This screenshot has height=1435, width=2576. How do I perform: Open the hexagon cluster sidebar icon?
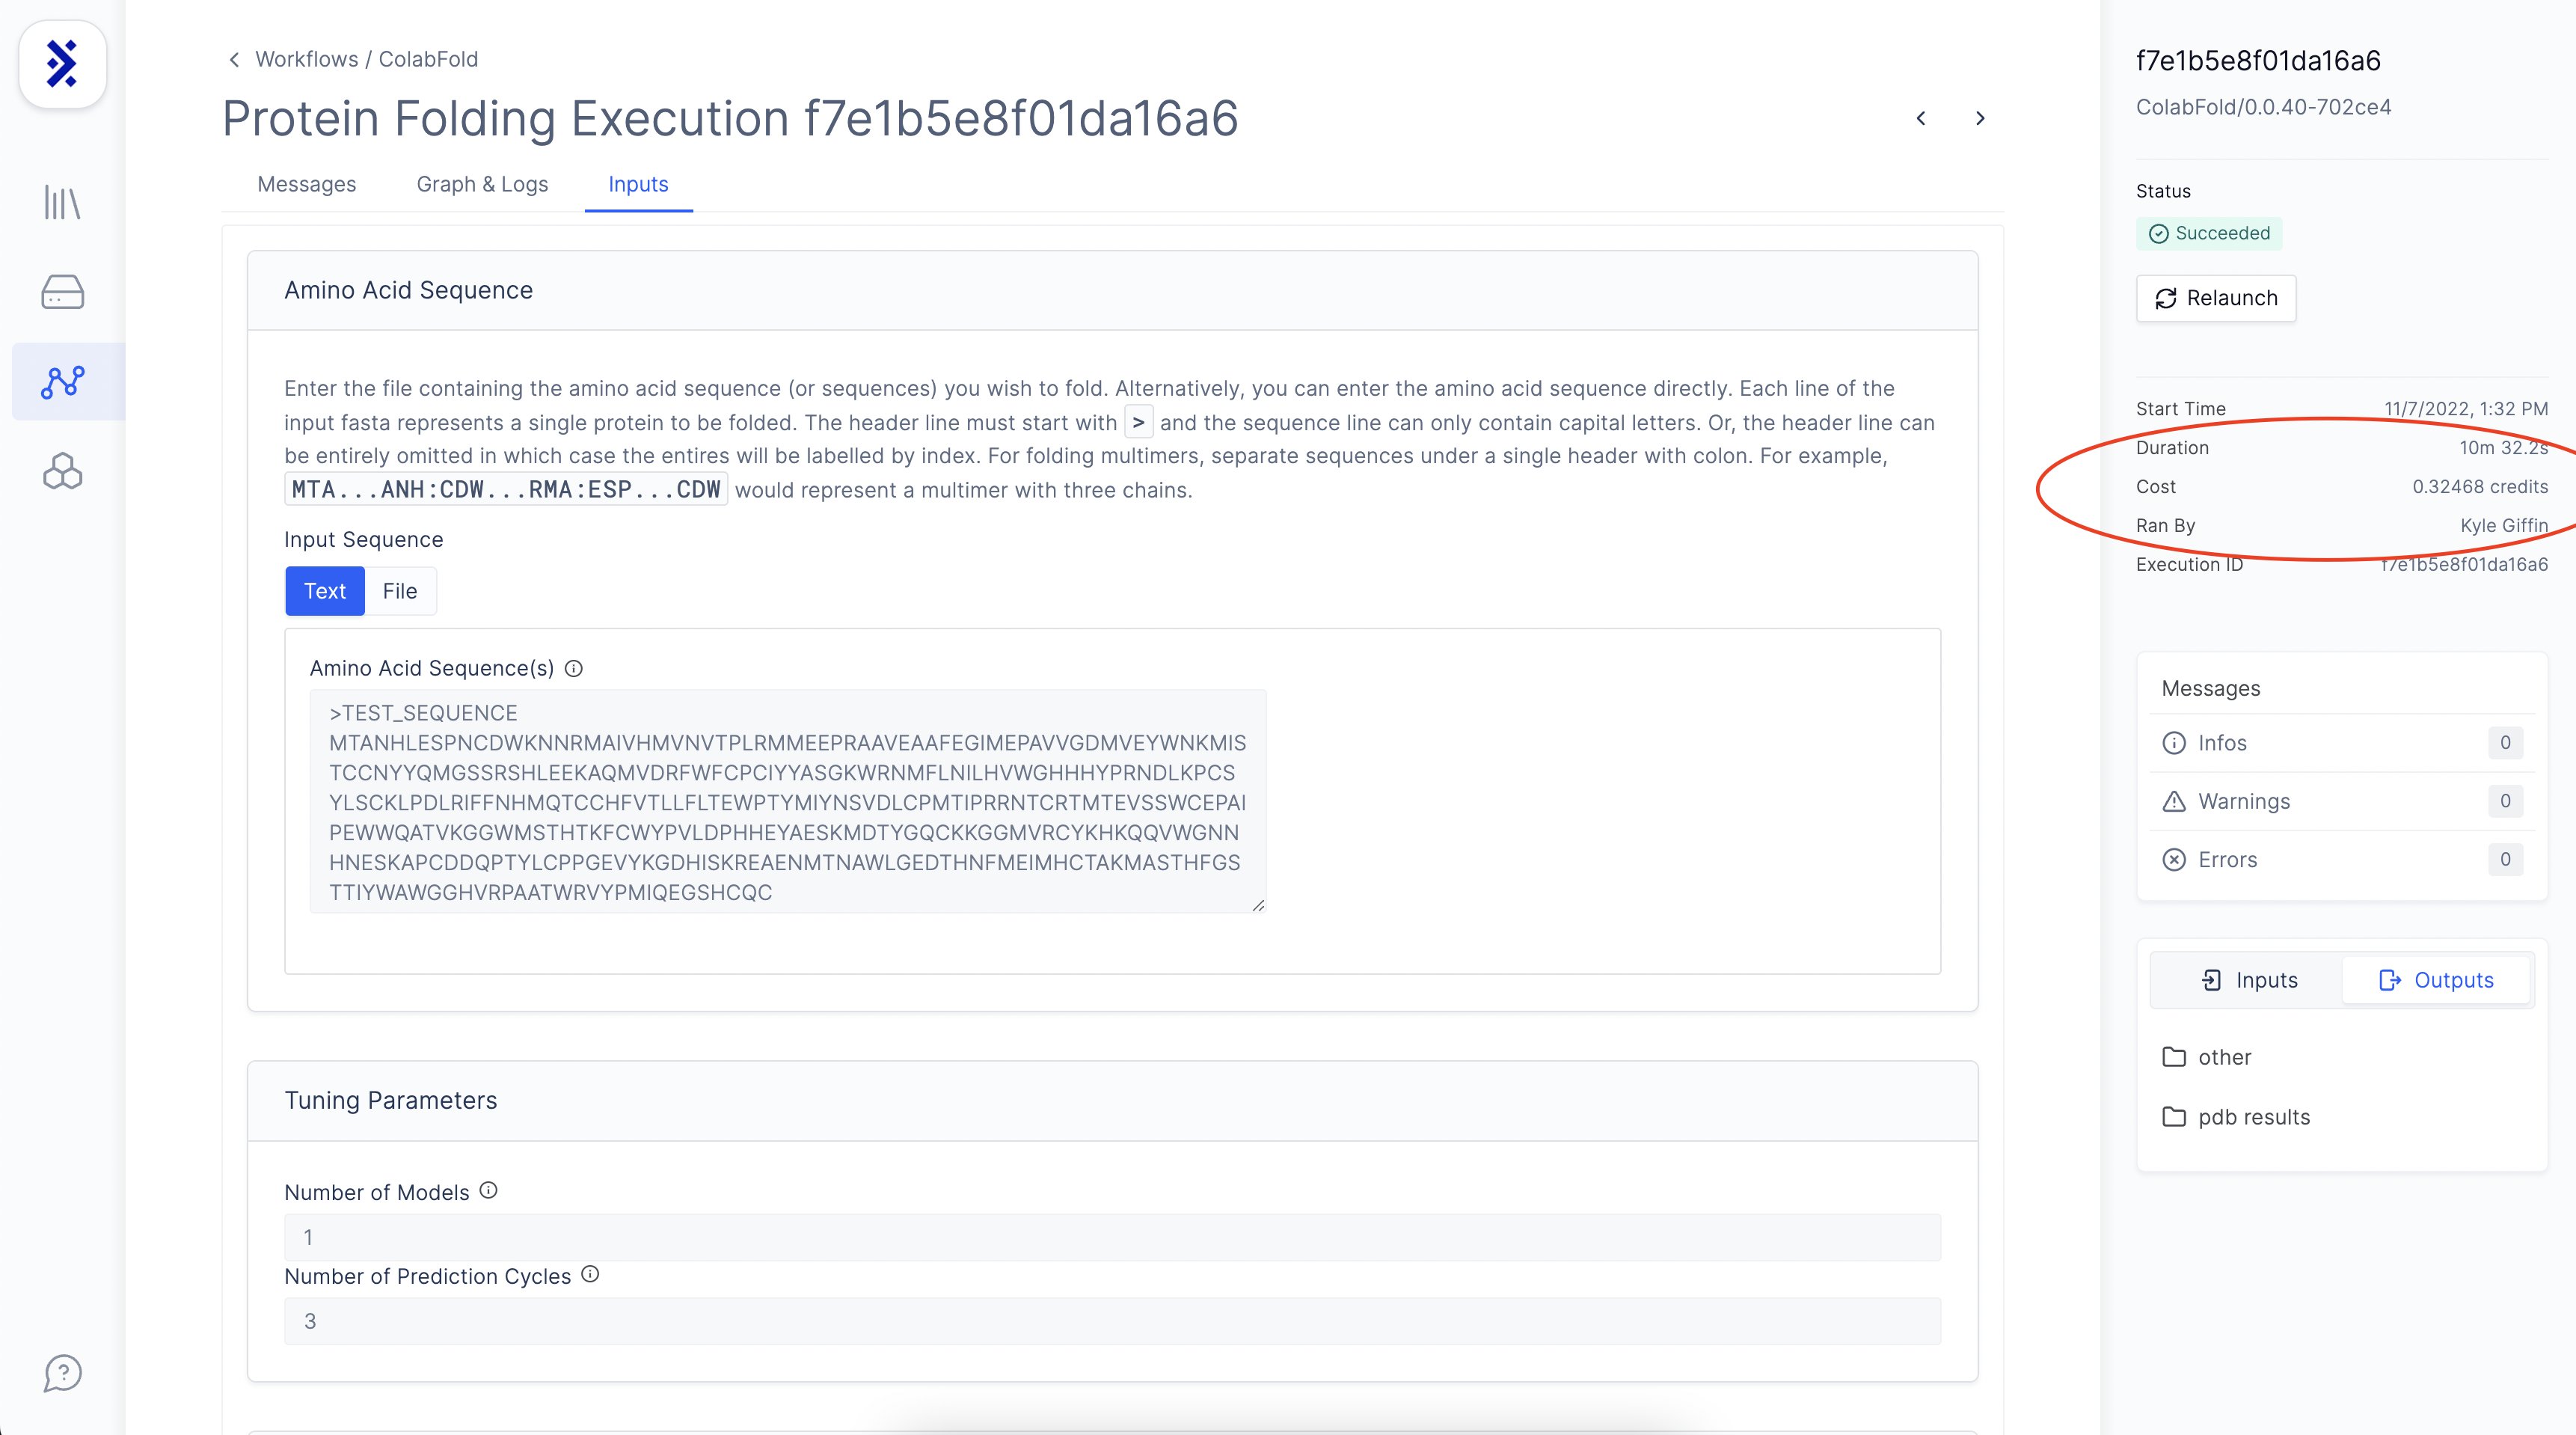click(x=62, y=471)
